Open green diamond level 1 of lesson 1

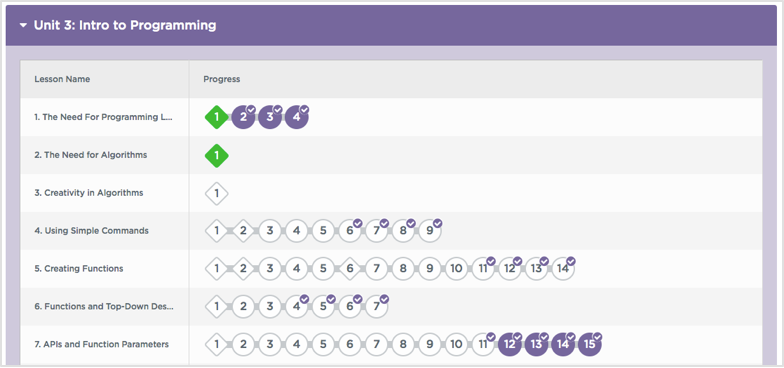pos(216,118)
